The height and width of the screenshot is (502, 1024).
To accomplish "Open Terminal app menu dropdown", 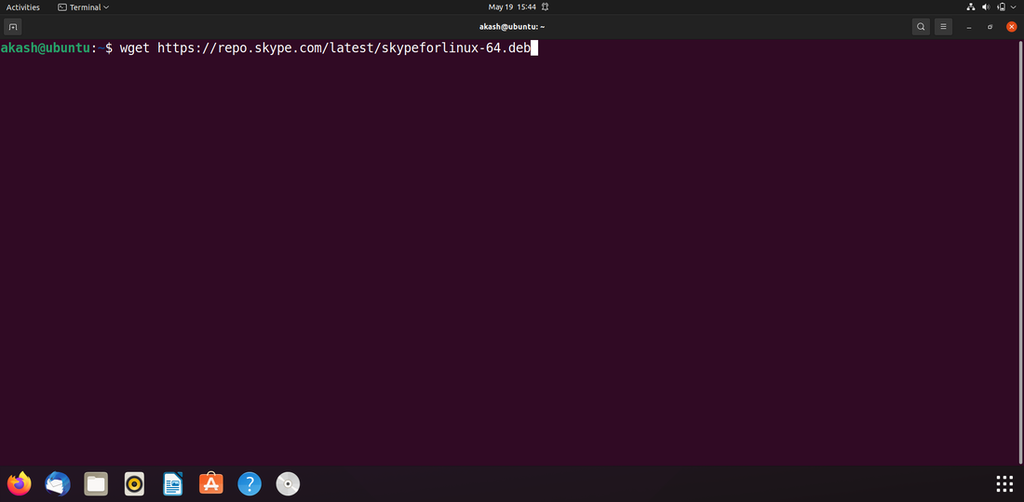I will (83, 7).
